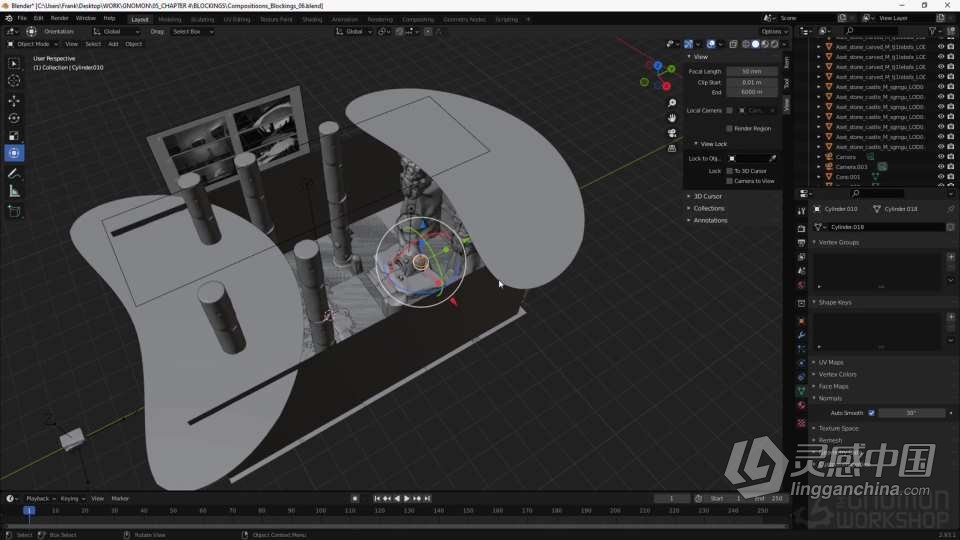Uncheck the Auto Smooth checkbox
The image size is (960, 540).
pos(871,413)
